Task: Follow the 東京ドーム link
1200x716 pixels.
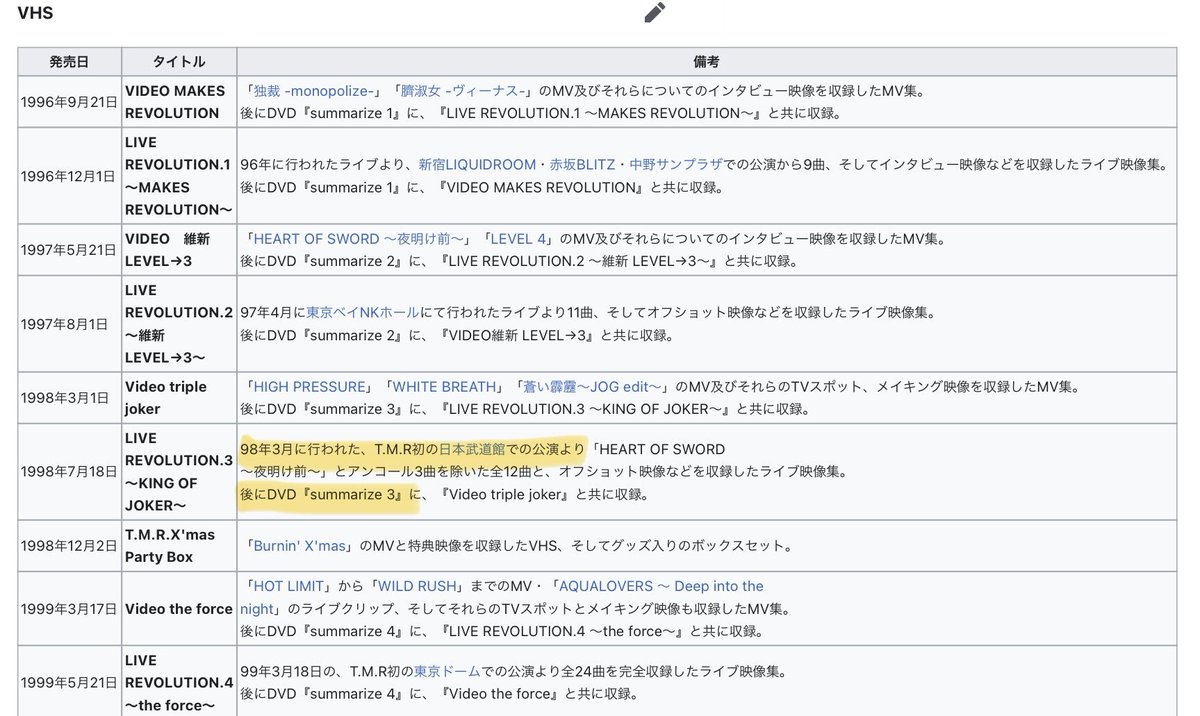Action: (x=447, y=671)
